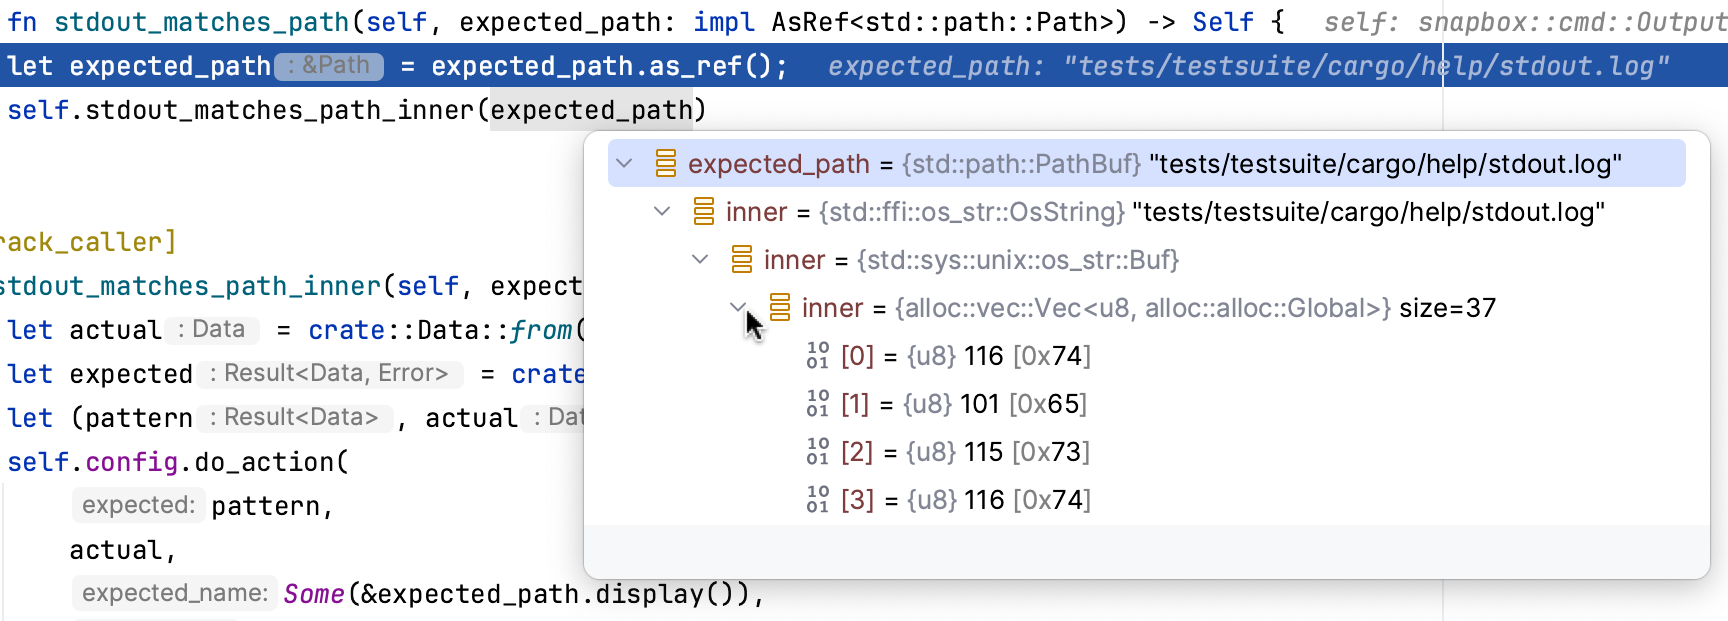Click the &Path type inlay hint
Image resolution: width=1728 pixels, height=621 pixels.
329,66
